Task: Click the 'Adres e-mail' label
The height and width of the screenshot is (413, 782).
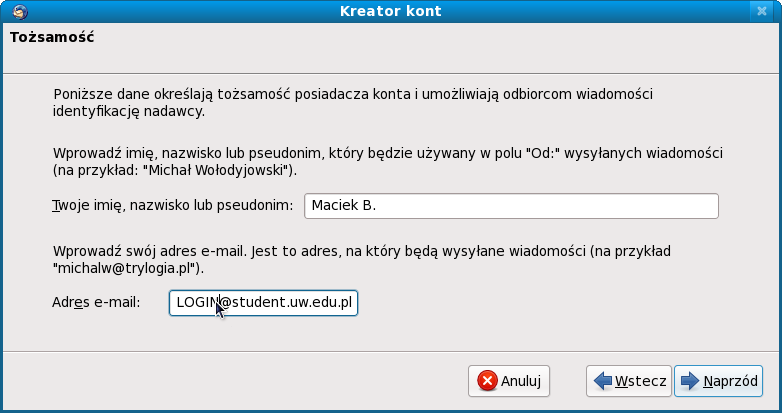Action: [96, 302]
